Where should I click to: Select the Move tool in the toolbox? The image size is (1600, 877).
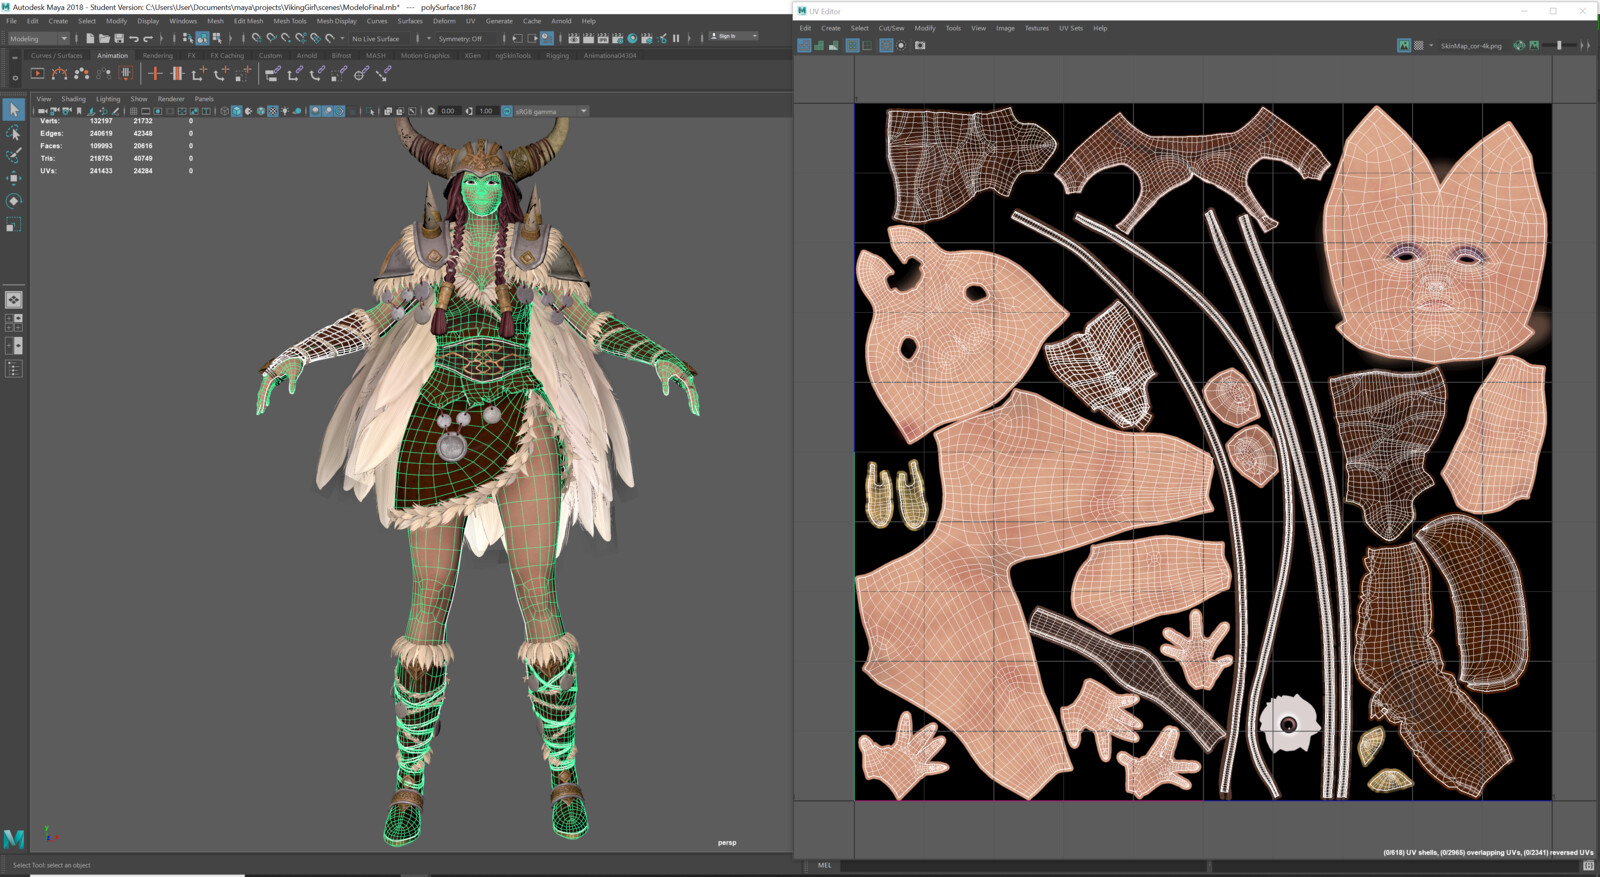[x=14, y=178]
